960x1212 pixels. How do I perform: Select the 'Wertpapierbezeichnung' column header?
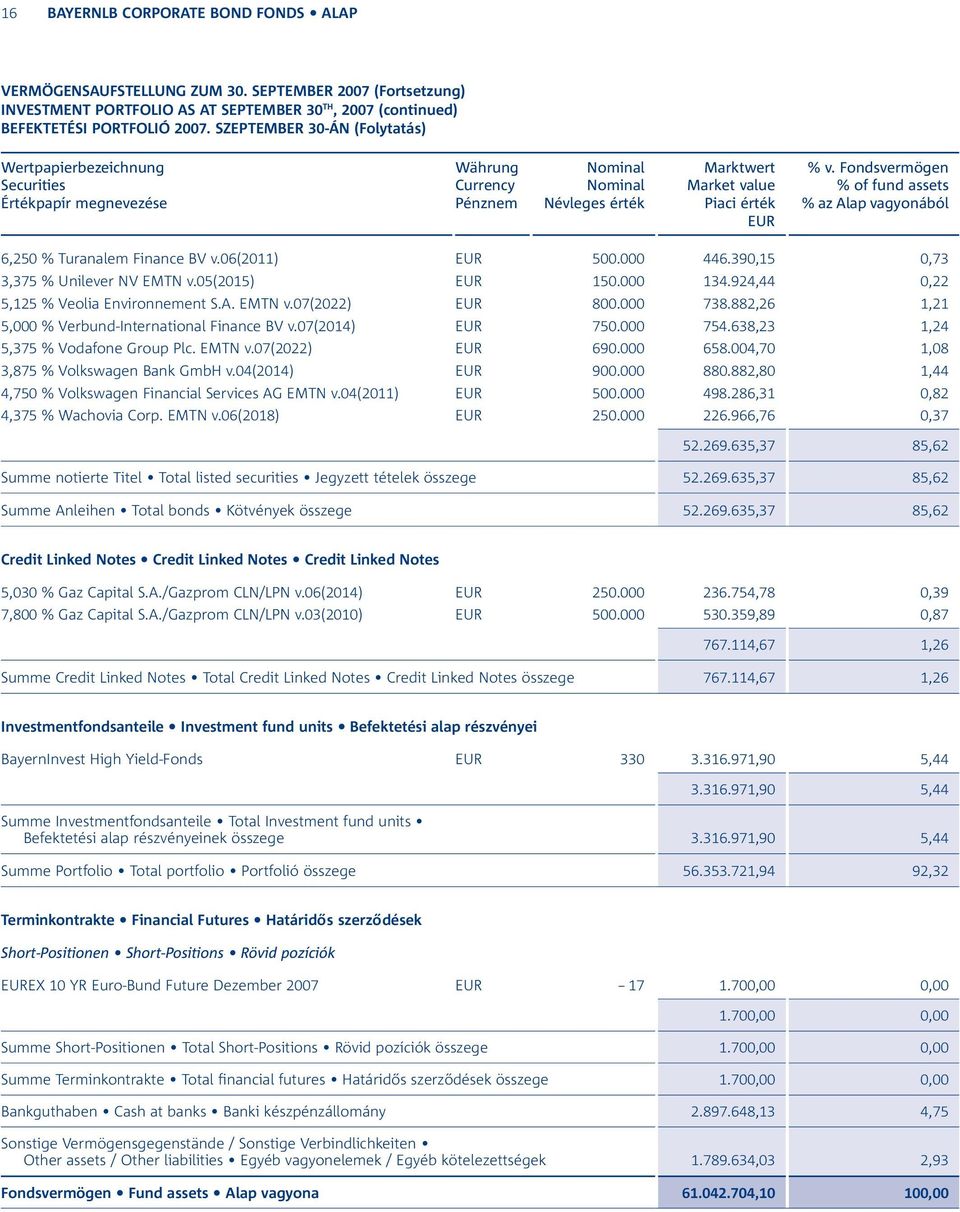[x=83, y=168]
